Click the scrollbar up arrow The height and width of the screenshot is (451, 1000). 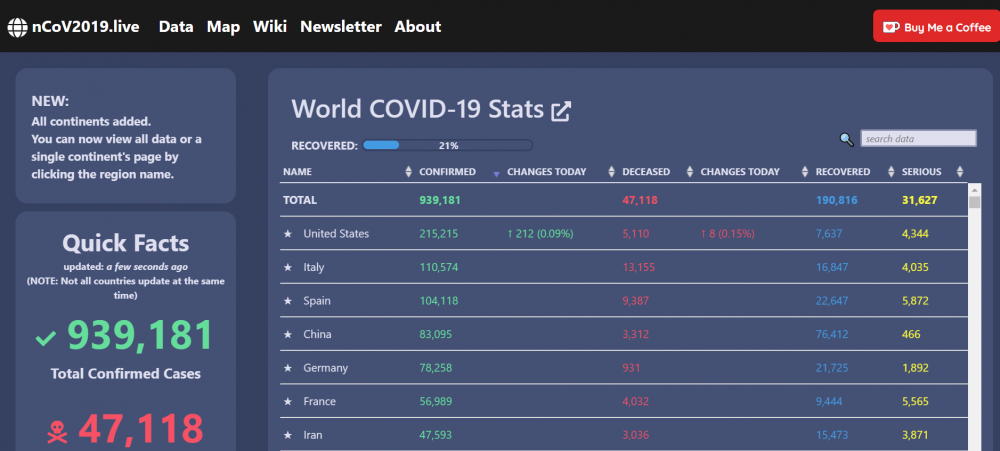[974, 189]
